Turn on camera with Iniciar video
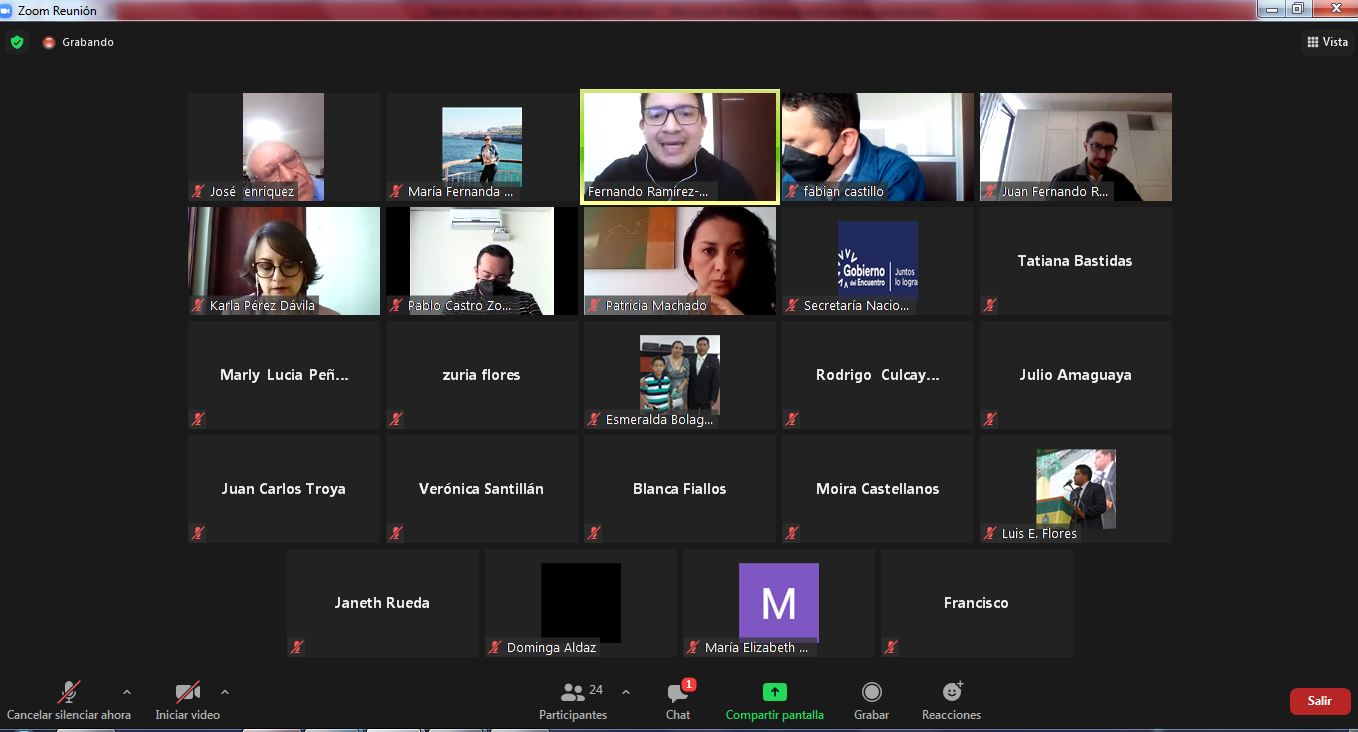This screenshot has width=1358, height=732. tap(187, 692)
